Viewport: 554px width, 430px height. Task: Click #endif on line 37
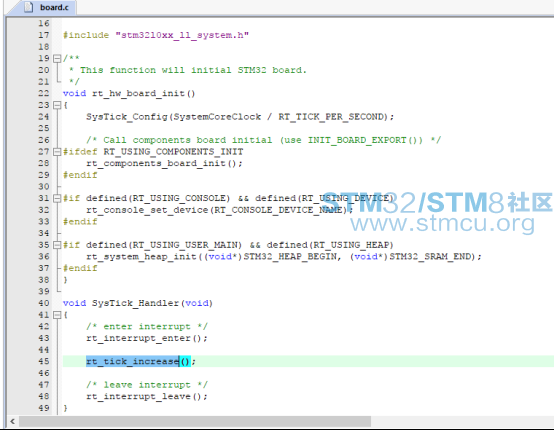click(80, 269)
